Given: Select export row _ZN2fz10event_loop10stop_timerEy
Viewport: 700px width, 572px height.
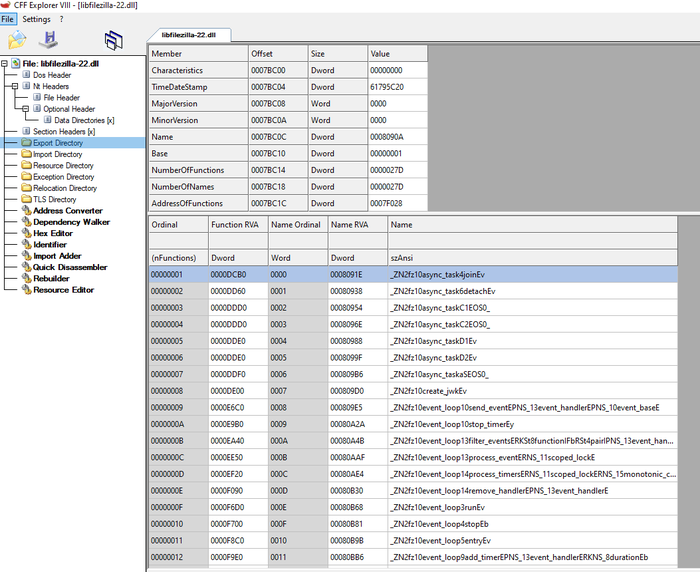Looking at the screenshot, I should click(x=413, y=424).
